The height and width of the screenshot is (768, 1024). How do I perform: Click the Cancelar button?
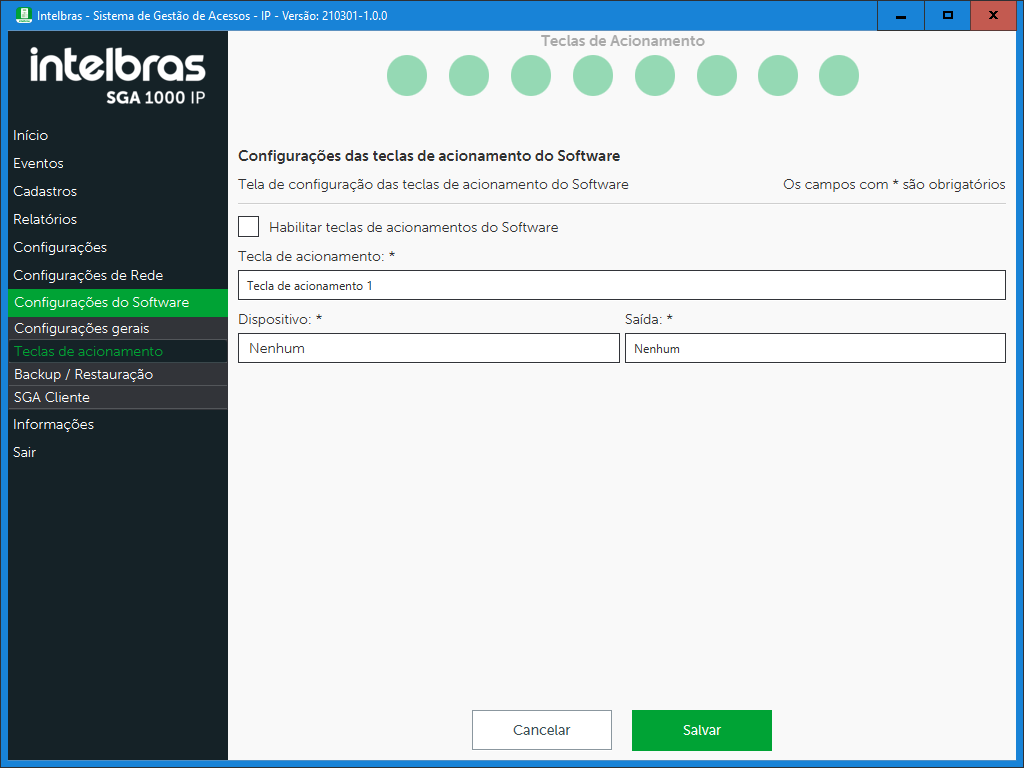pyautogui.click(x=541, y=730)
